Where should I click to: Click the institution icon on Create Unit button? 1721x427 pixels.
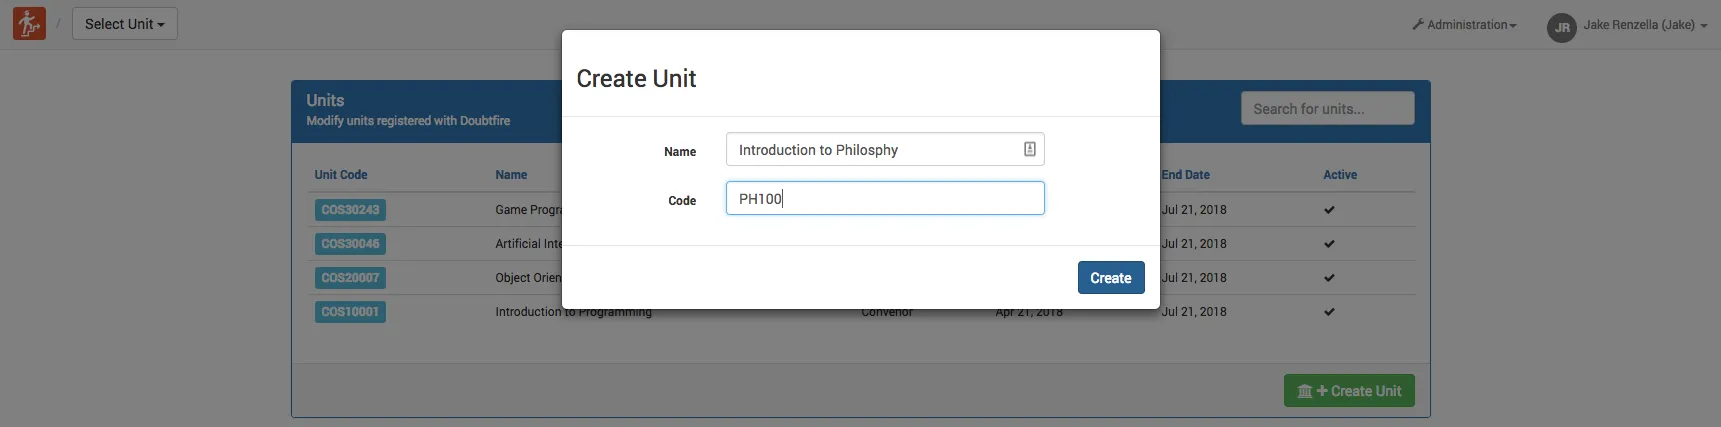pyautogui.click(x=1304, y=391)
